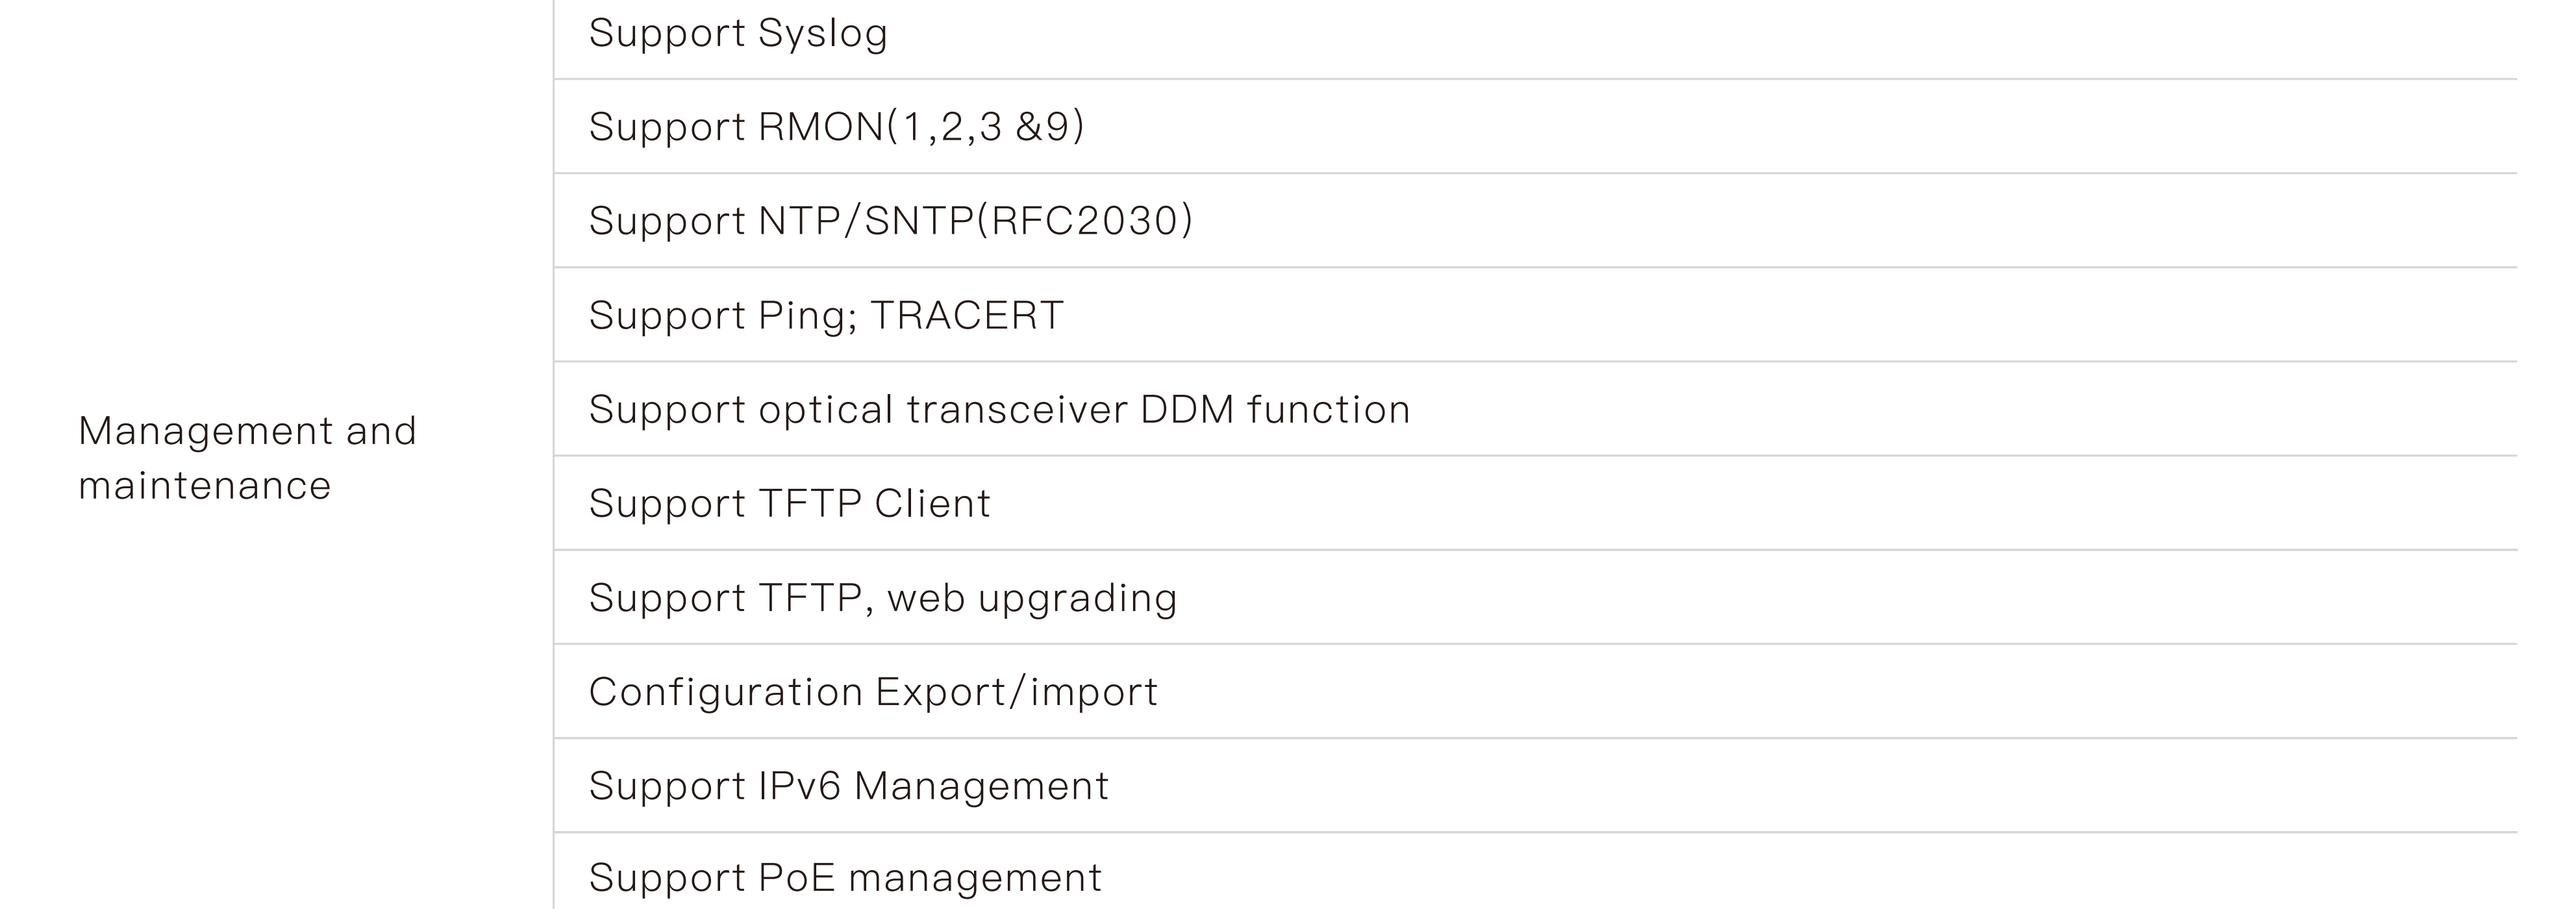Click the word TRACERT
Viewport: 2576px width, 909px height.
(x=966, y=316)
